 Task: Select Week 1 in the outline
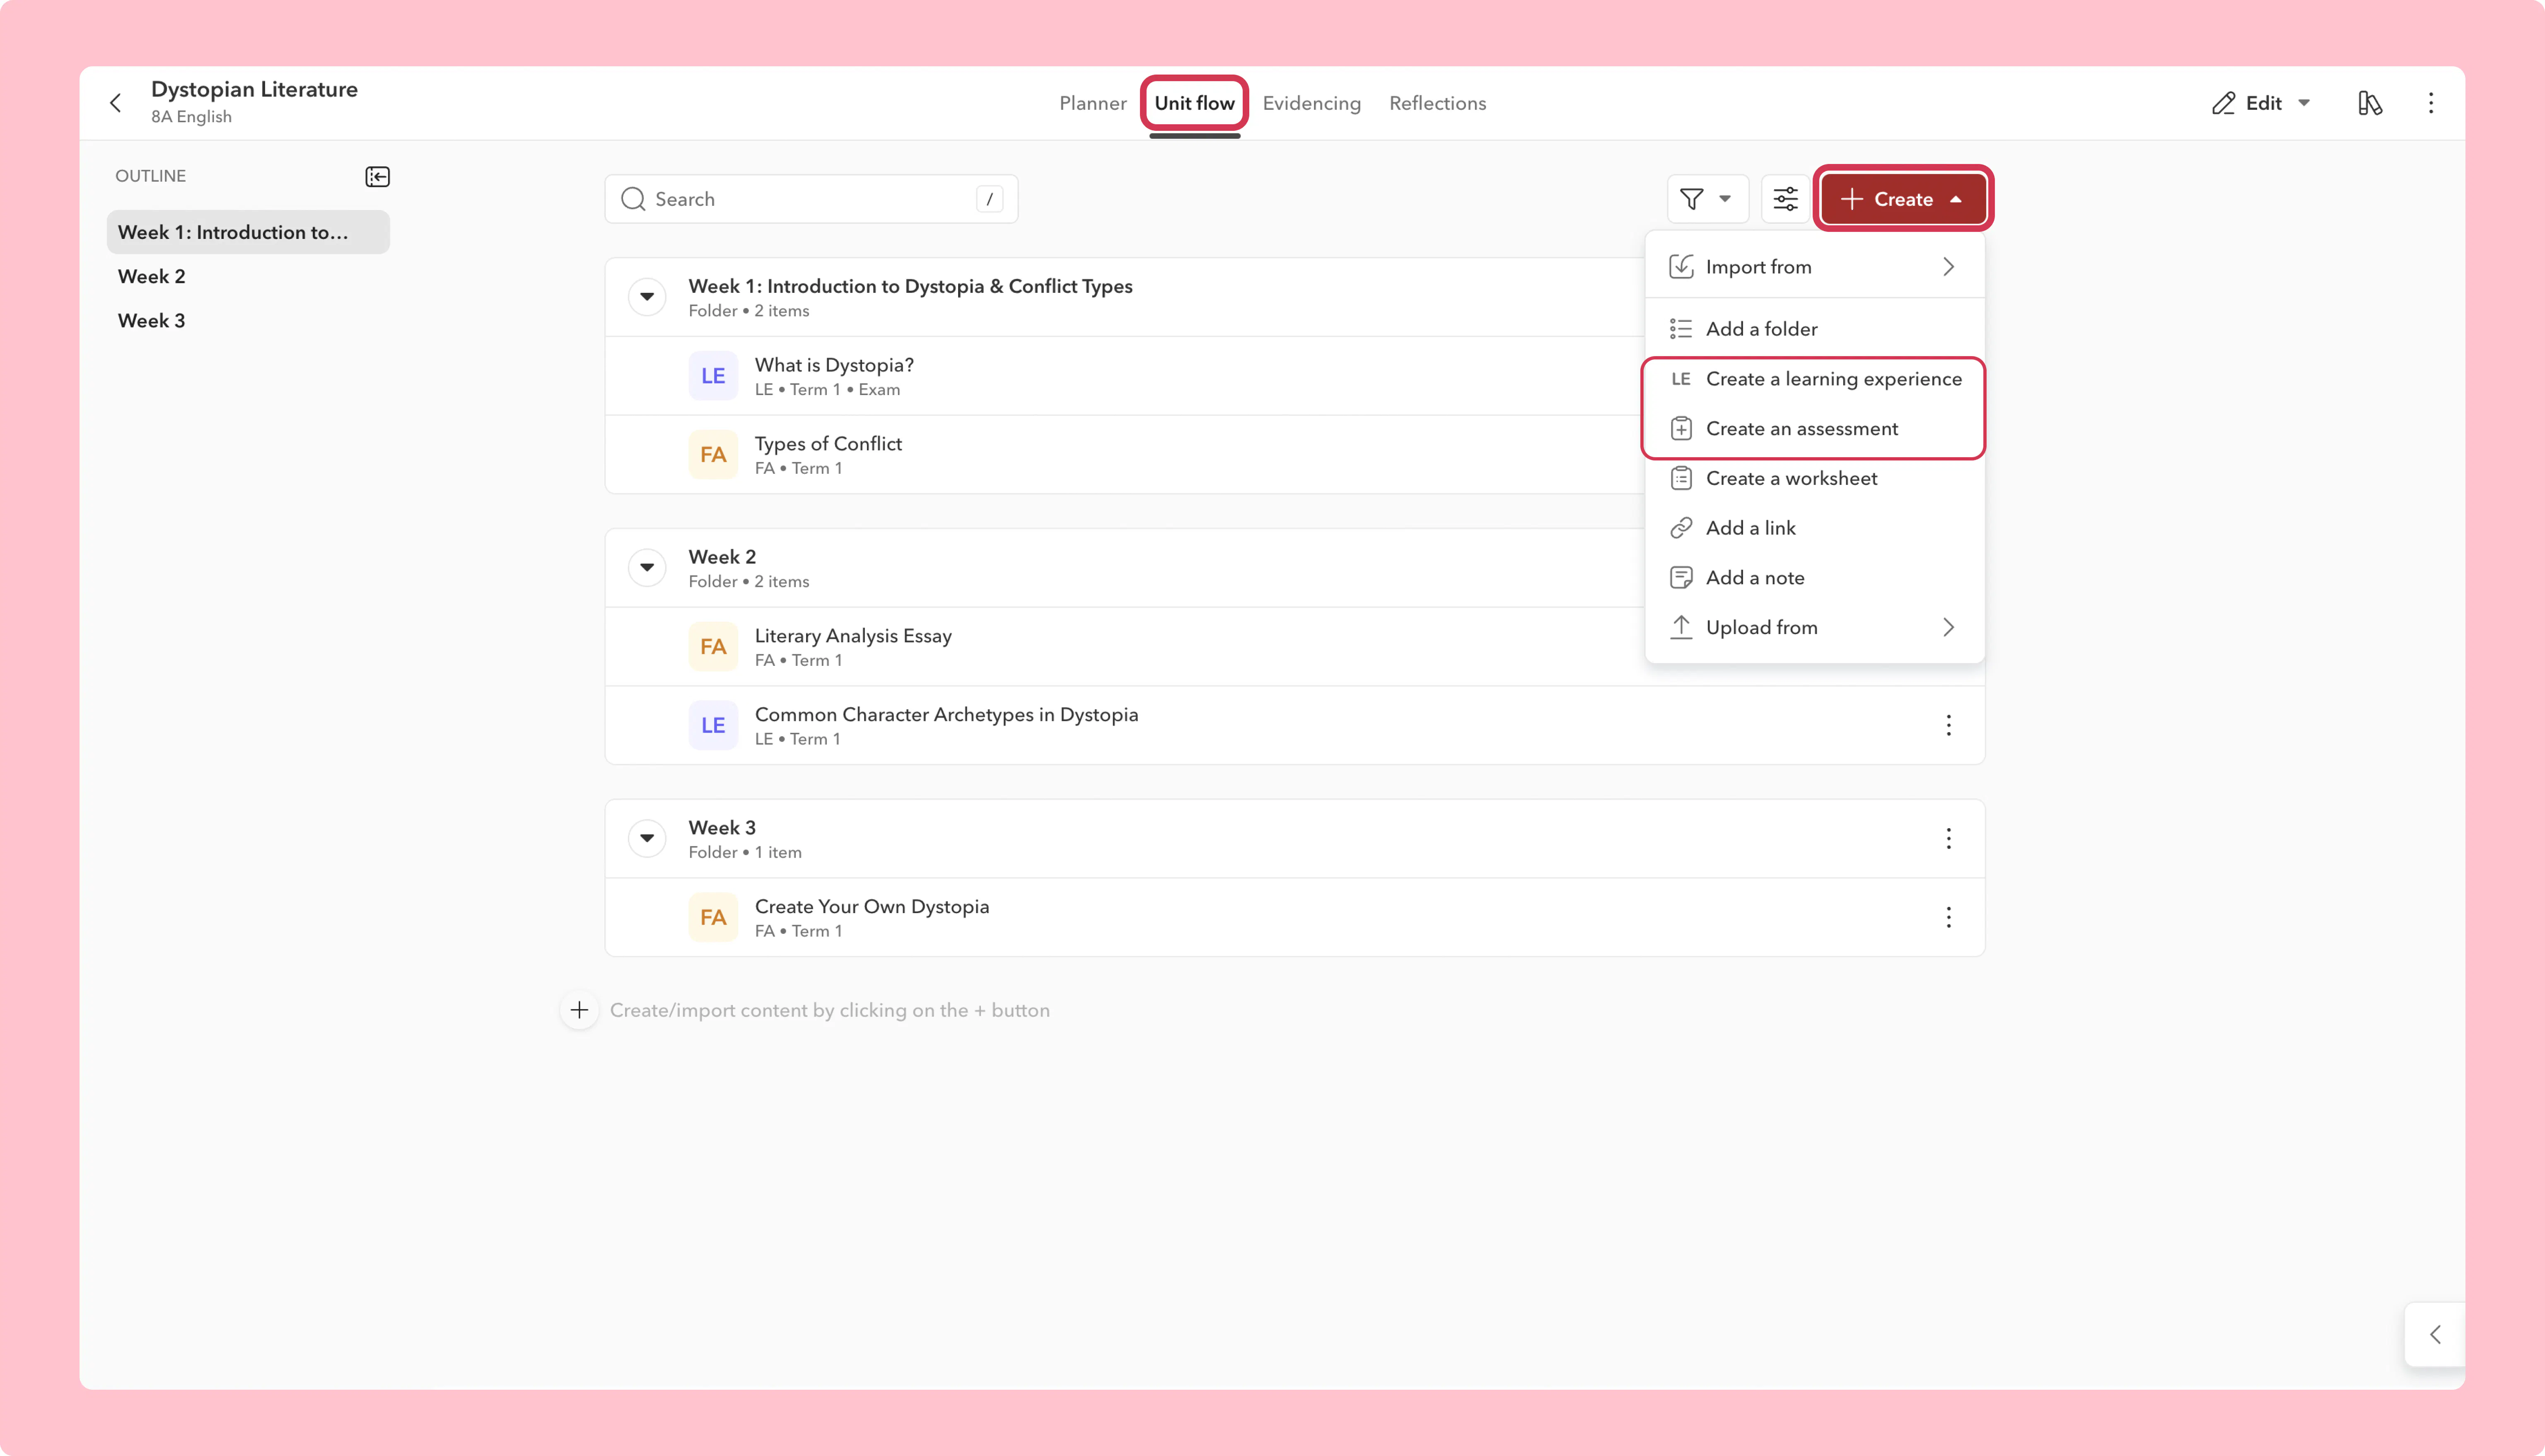tap(248, 232)
